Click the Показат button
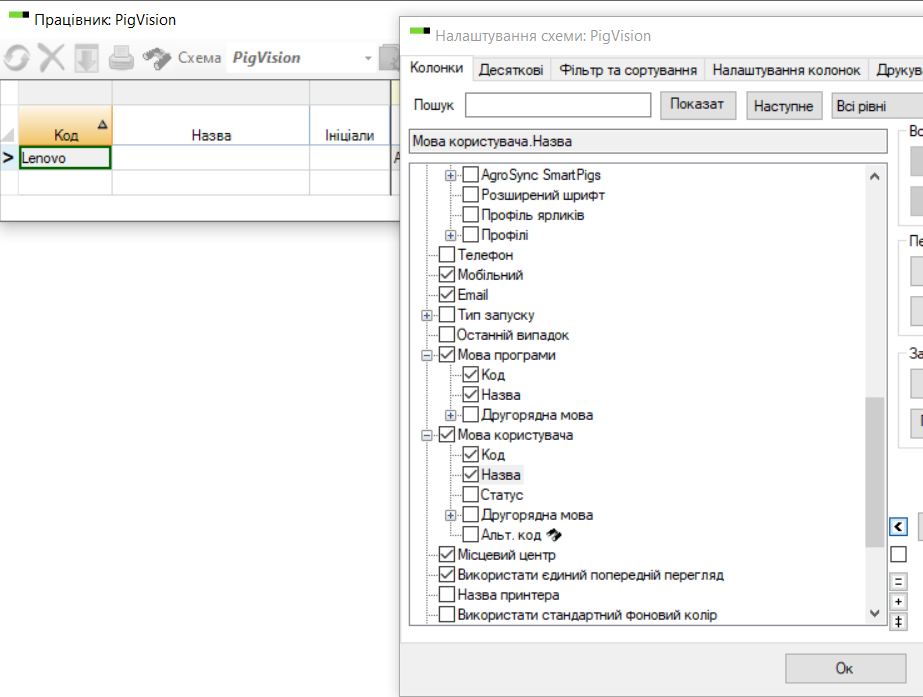The height and width of the screenshot is (697, 923). [x=698, y=105]
